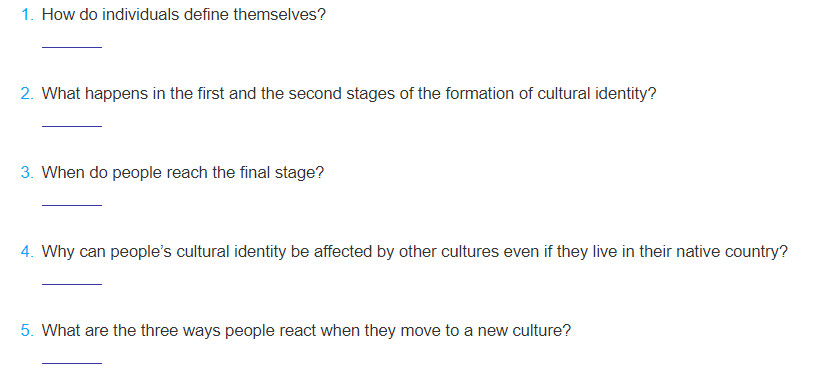Click the blue number 4 label
This screenshot has width=815, height=384.
pyautogui.click(x=27, y=251)
